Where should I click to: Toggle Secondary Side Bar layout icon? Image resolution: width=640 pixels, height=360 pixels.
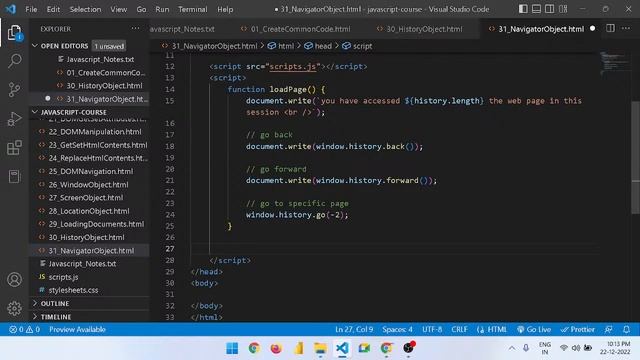coord(549,9)
